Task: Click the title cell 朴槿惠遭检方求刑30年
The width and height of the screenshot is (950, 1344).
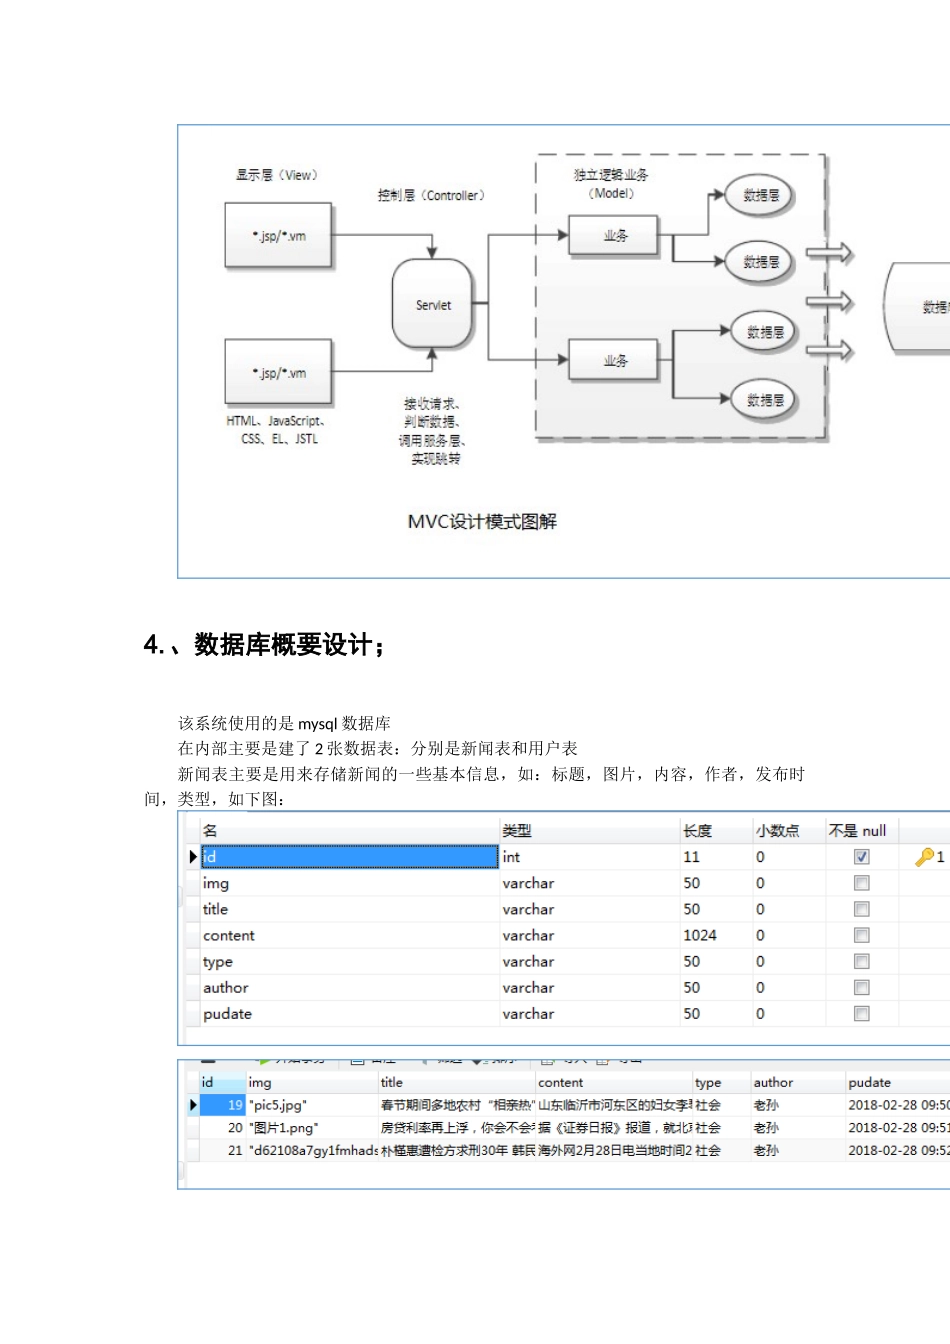Action: 457,1150
